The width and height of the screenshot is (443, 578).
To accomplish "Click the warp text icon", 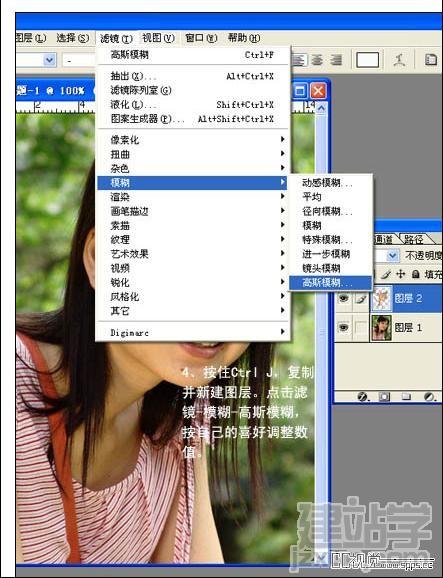I will 400,60.
